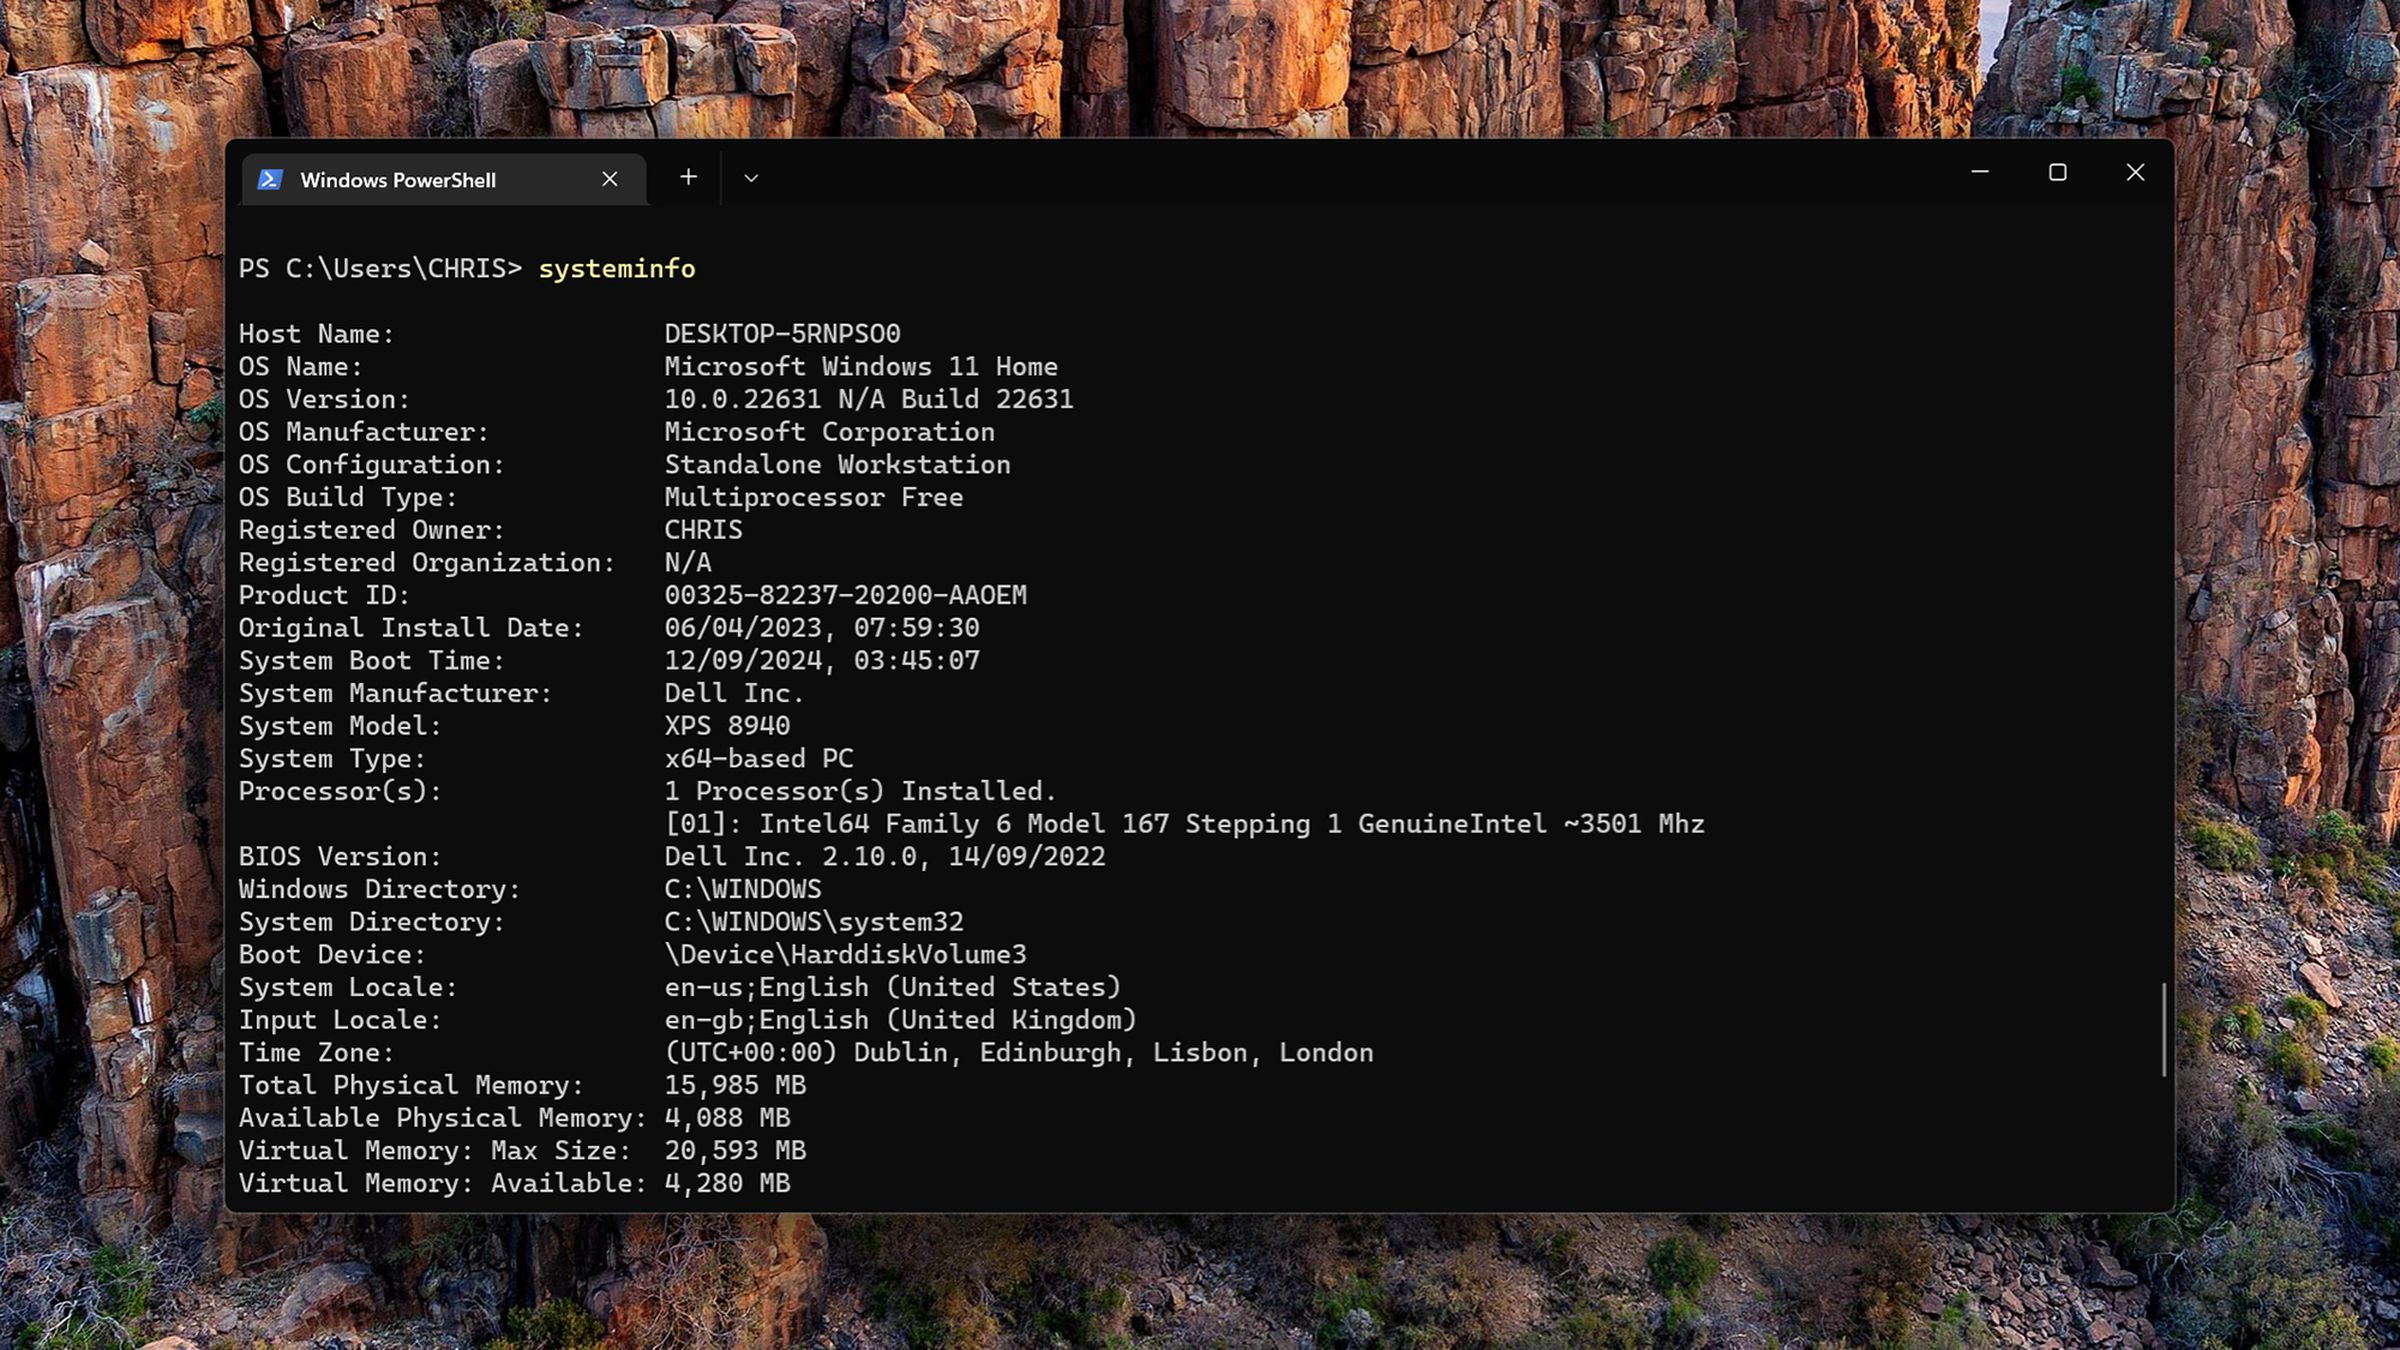Image resolution: width=2400 pixels, height=1350 pixels.
Task: Open a new terminal tab
Action: (x=688, y=177)
